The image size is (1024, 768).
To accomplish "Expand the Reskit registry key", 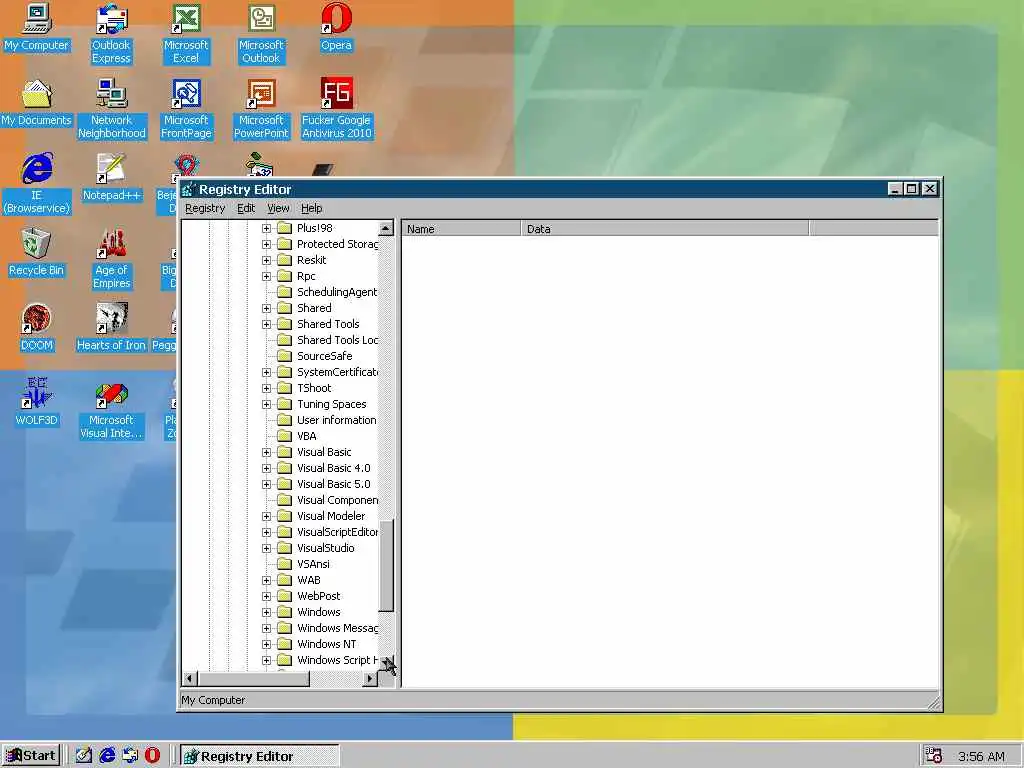I will tap(266, 261).
